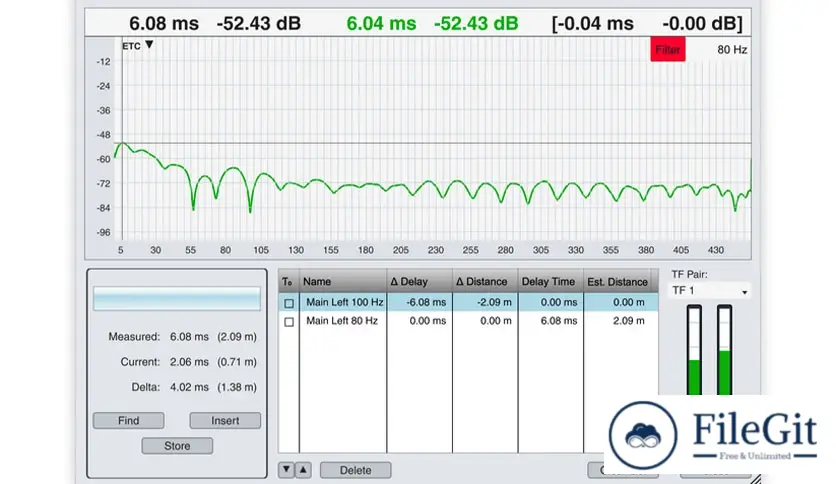
Task: Toggle the red Filter button
Action: [x=668, y=50]
